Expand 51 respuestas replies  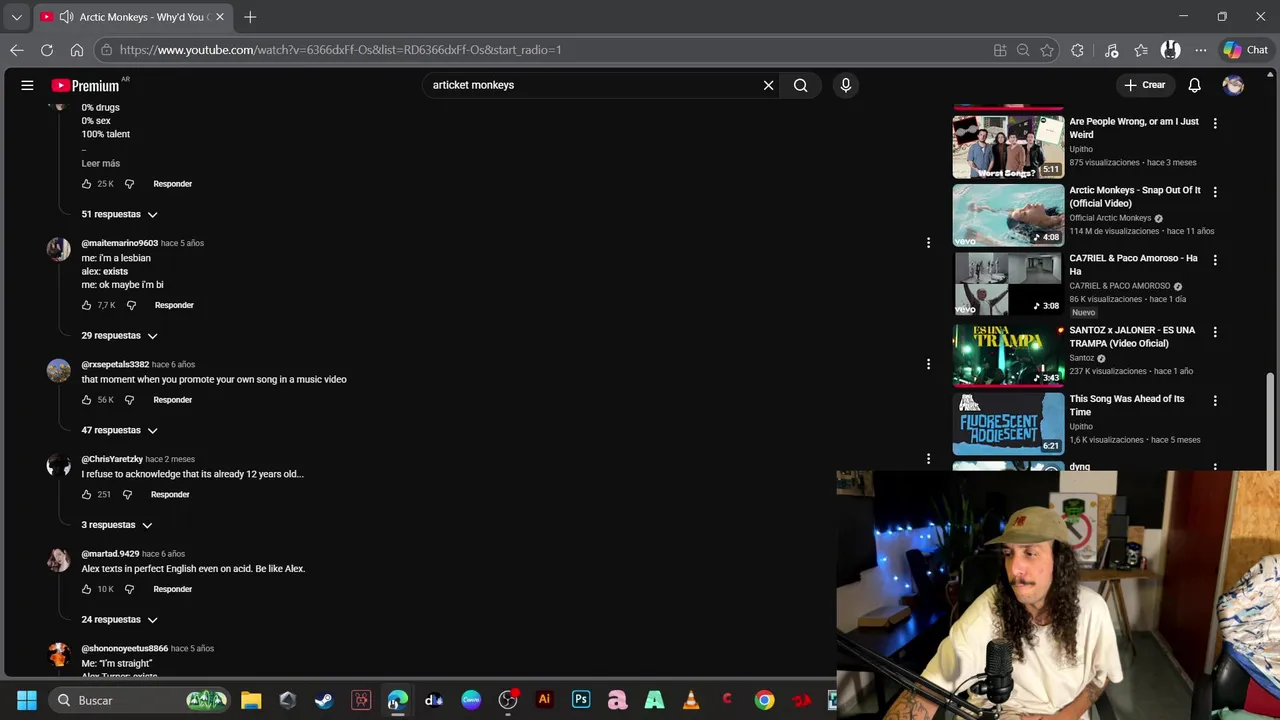[120, 214]
